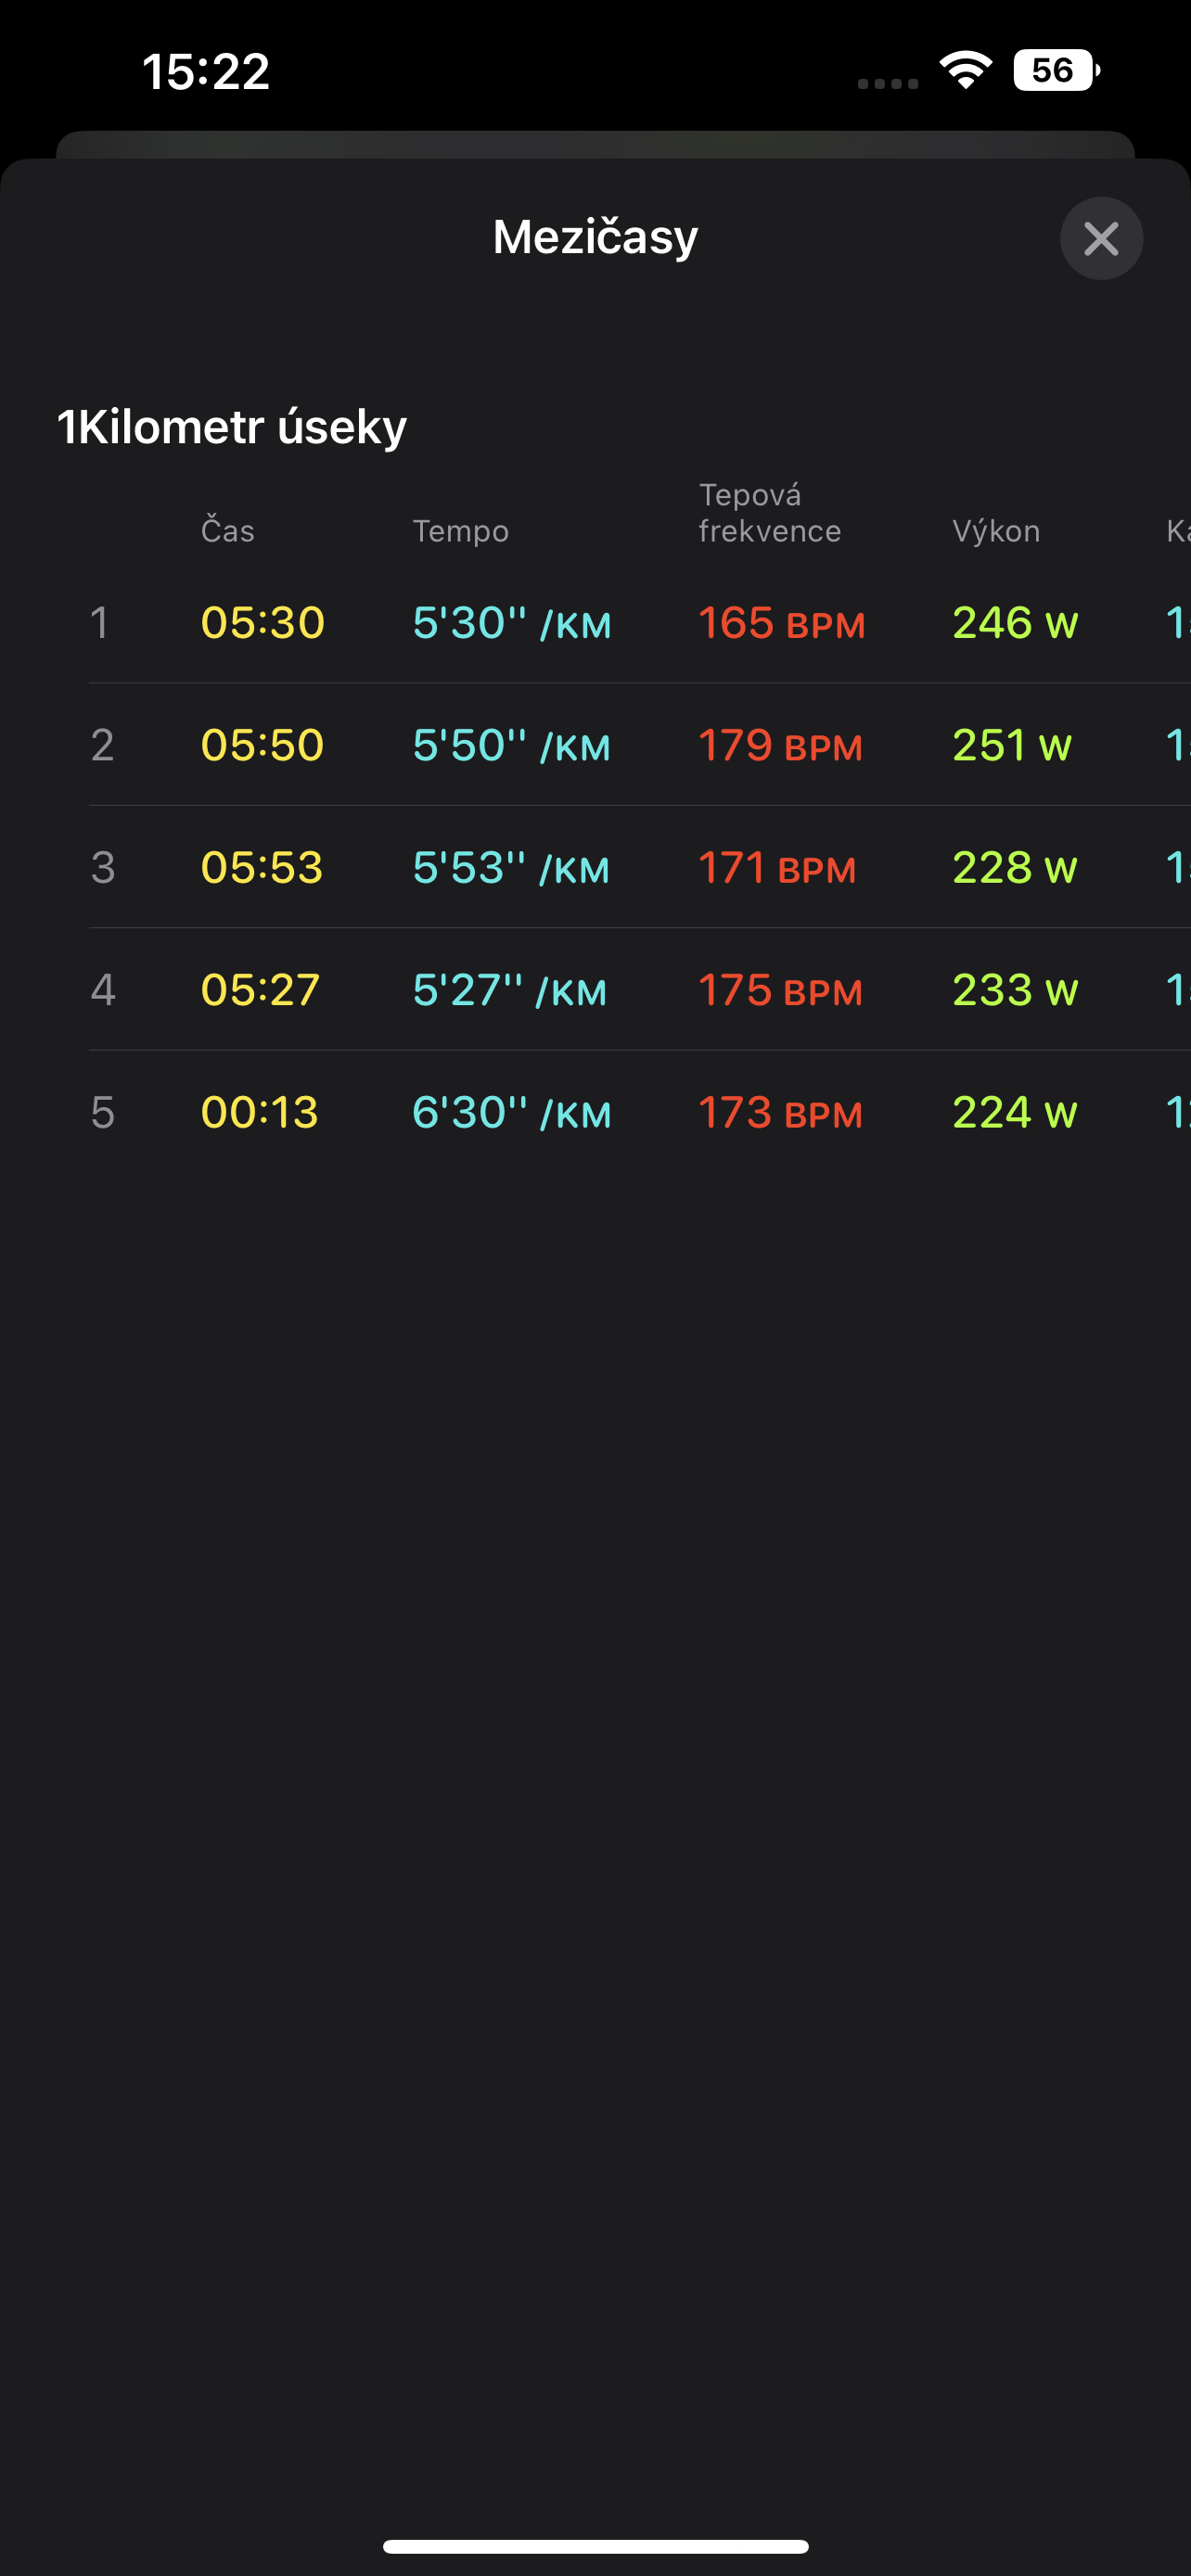1191x2576 pixels.
Task: Tap the Čas column header
Action: click(228, 530)
